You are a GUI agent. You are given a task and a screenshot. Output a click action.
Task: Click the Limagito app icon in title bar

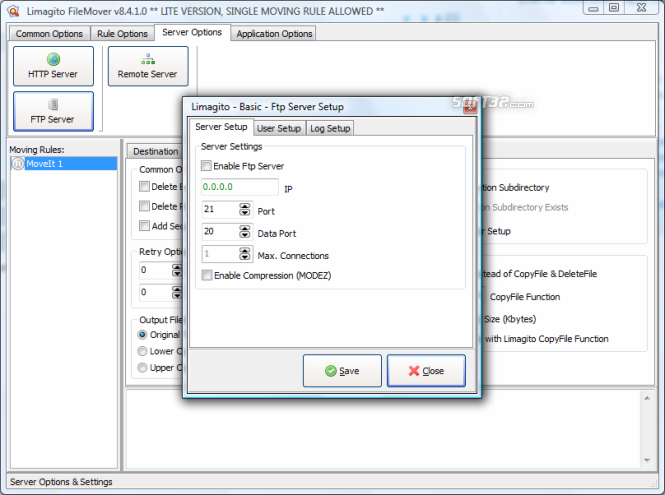(x=14, y=11)
